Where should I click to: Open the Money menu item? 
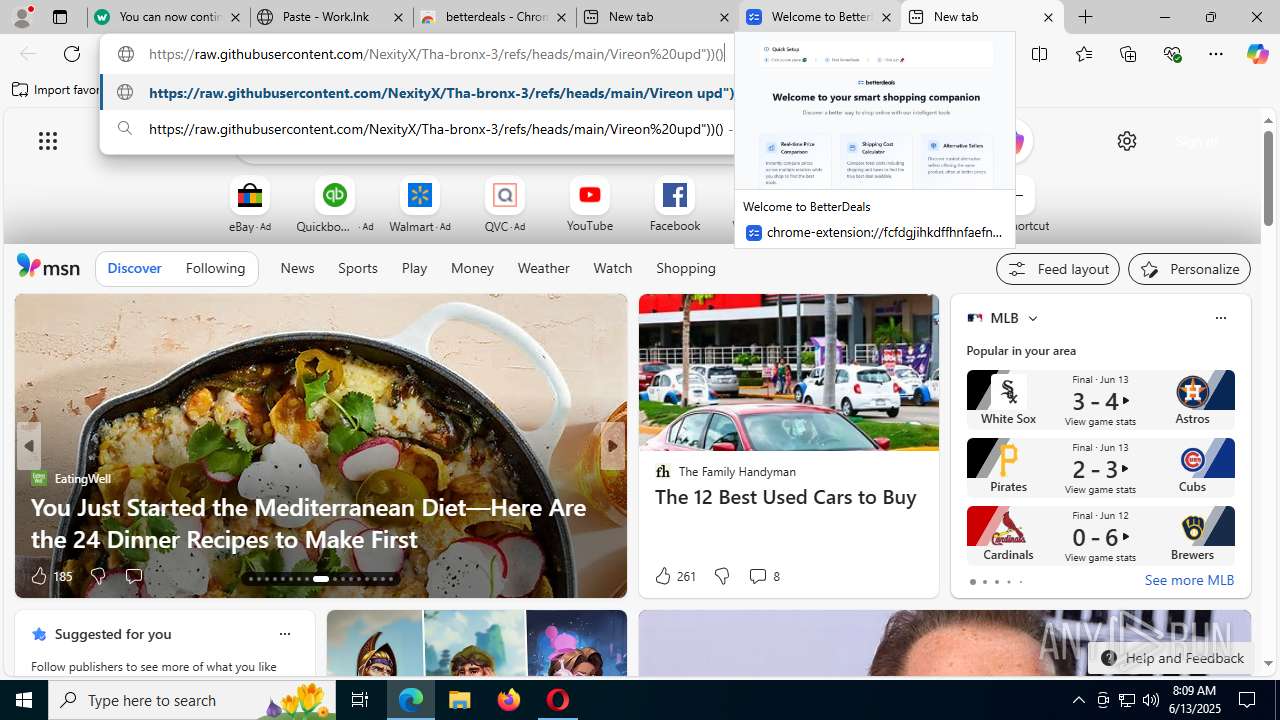(x=472, y=268)
